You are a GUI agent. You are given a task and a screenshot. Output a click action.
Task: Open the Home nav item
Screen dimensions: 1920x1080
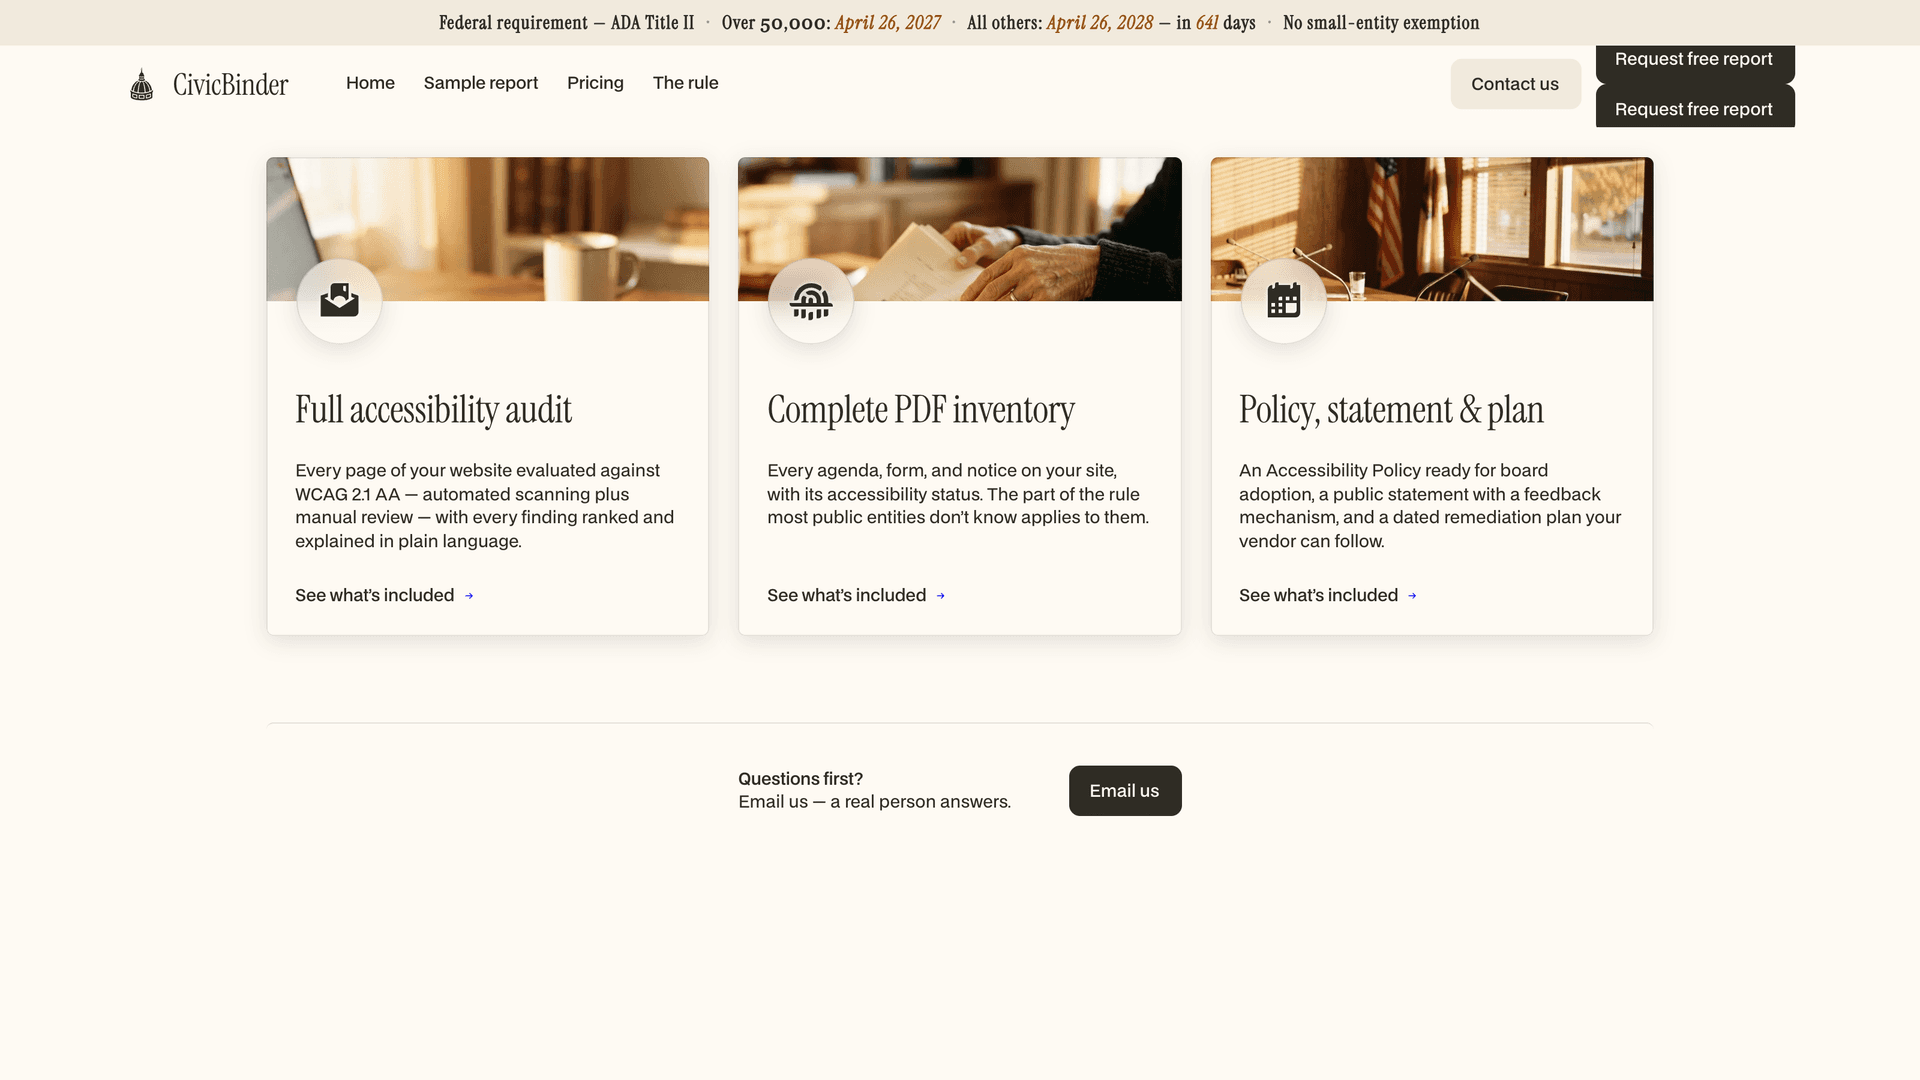(x=370, y=83)
